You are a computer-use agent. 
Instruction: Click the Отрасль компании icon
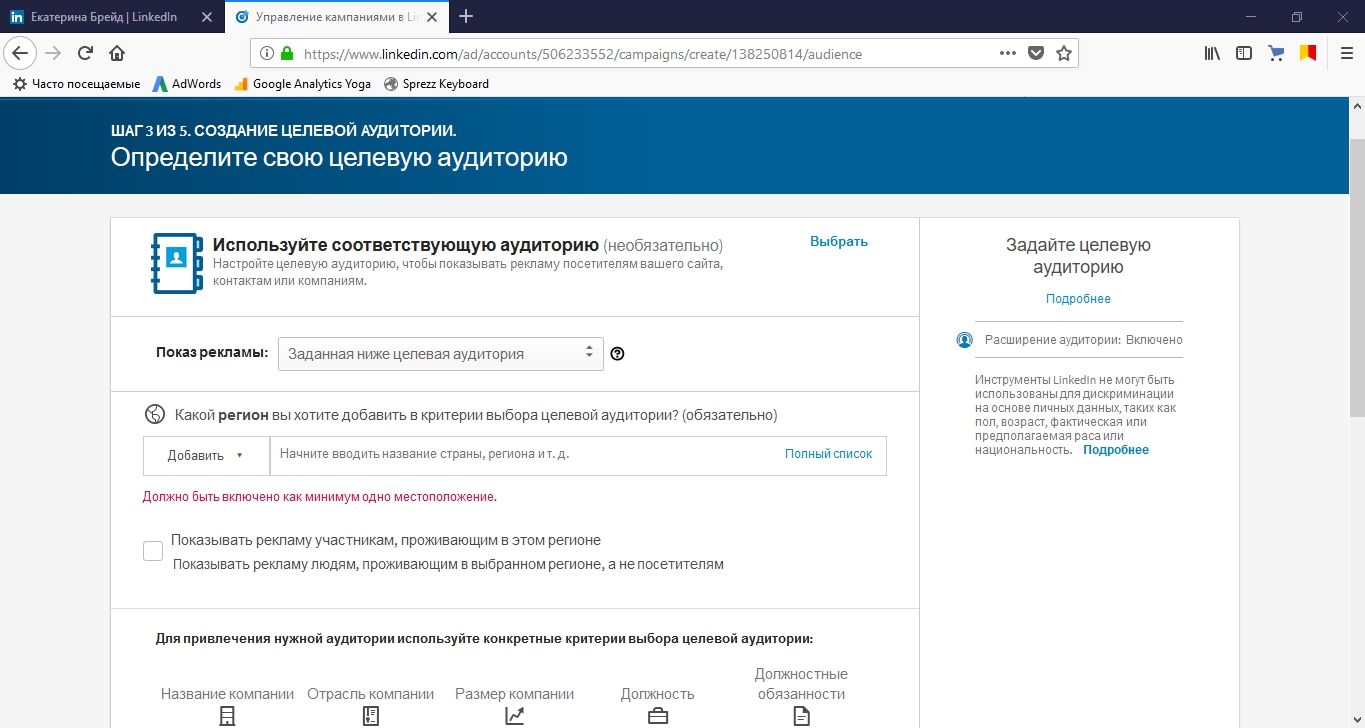pos(371,715)
